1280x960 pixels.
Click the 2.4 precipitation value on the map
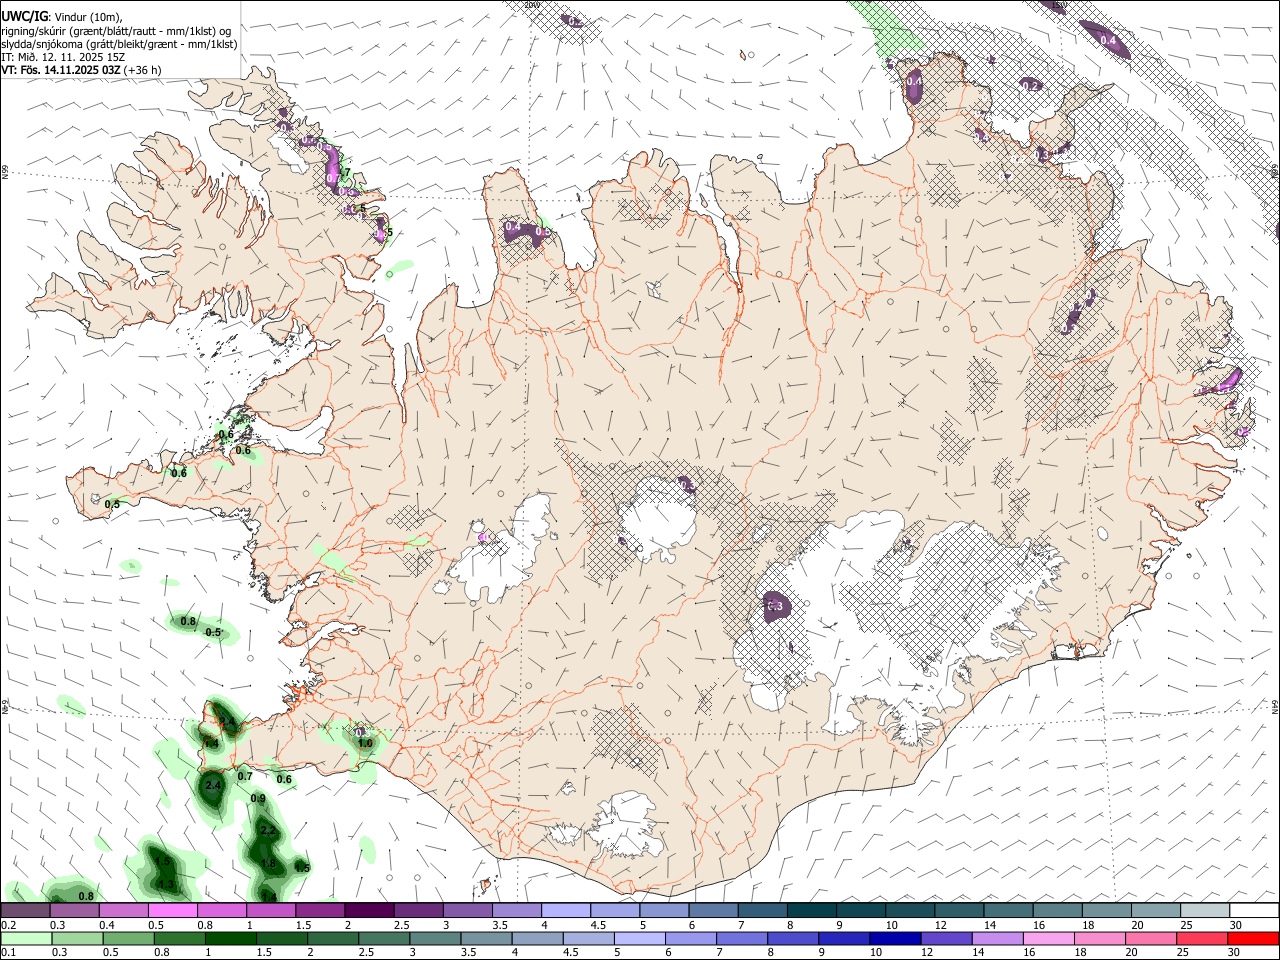212,786
